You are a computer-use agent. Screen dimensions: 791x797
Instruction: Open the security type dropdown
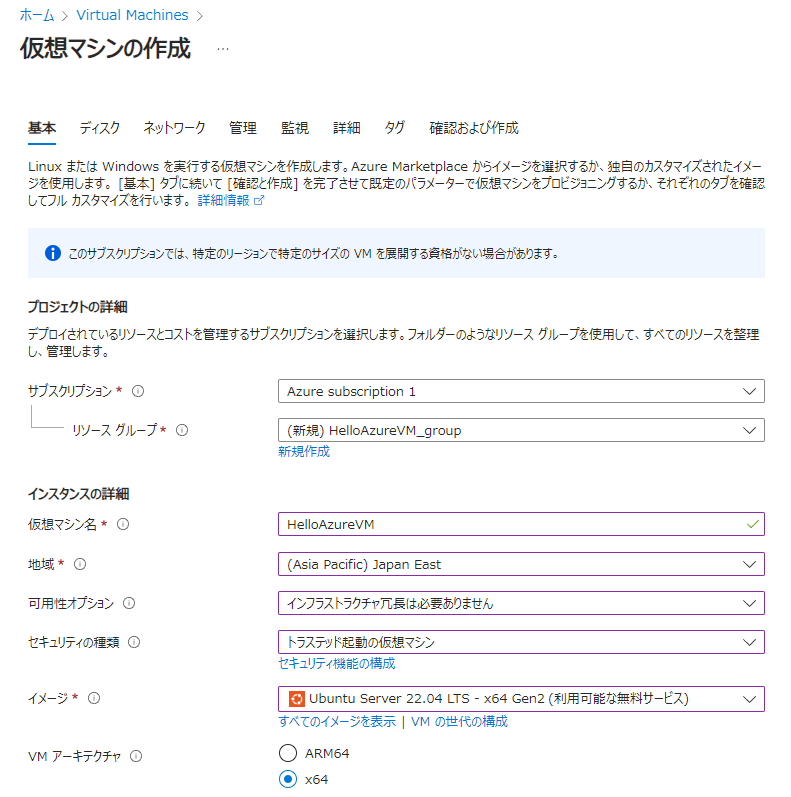click(x=521, y=642)
